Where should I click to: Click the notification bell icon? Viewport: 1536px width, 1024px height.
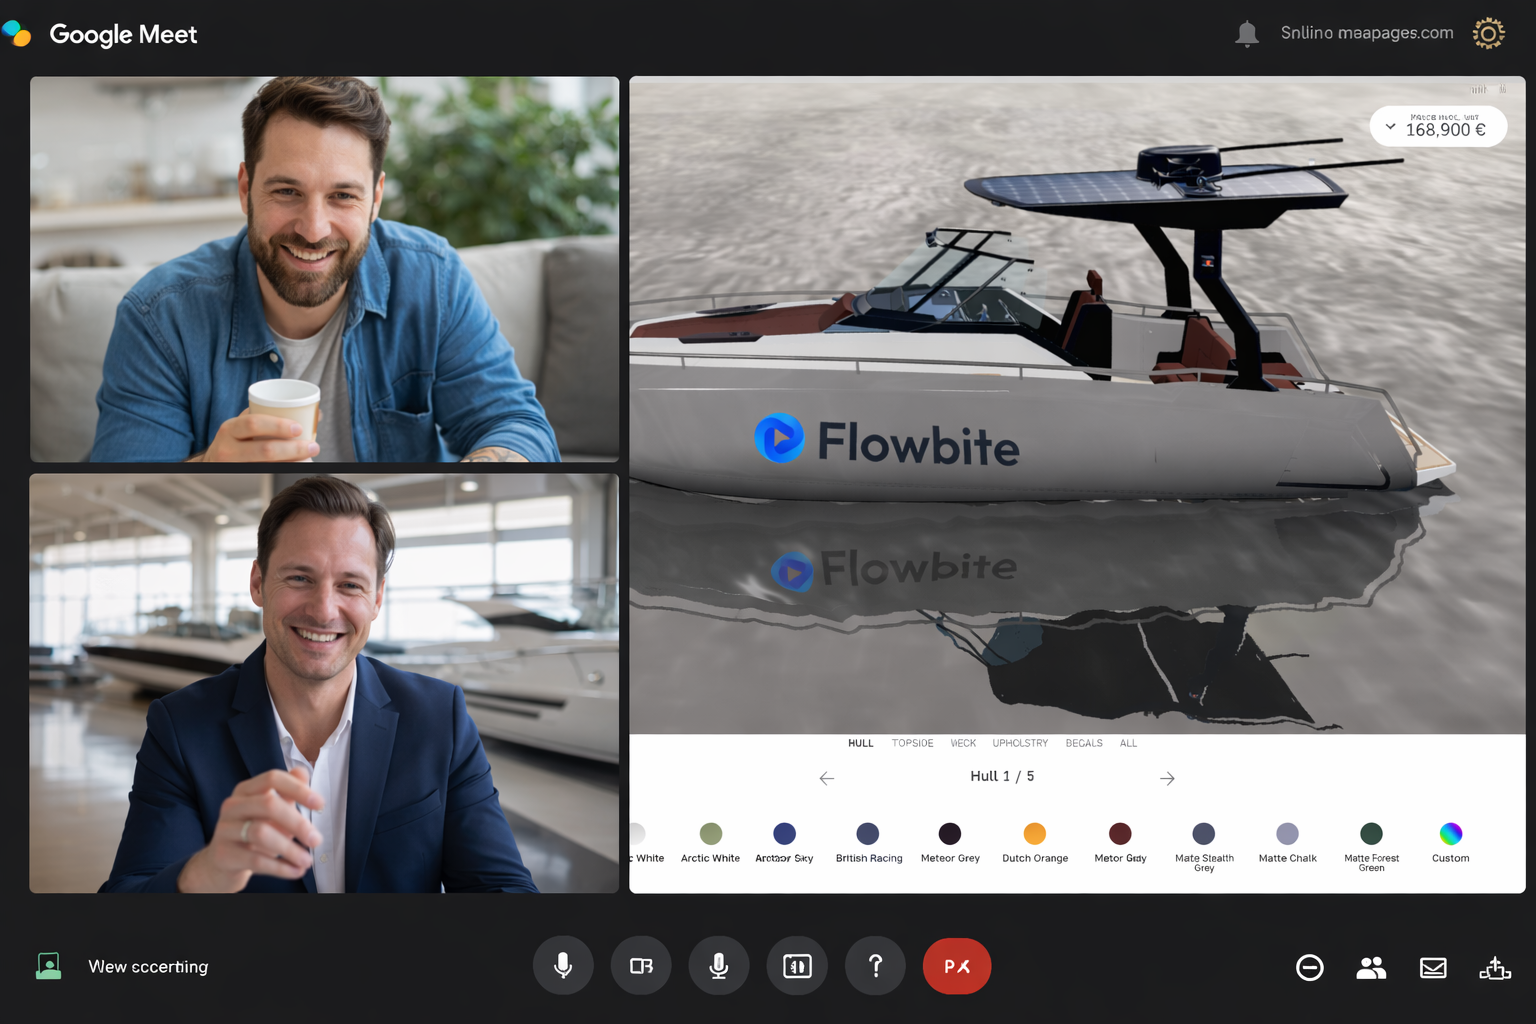1246,34
